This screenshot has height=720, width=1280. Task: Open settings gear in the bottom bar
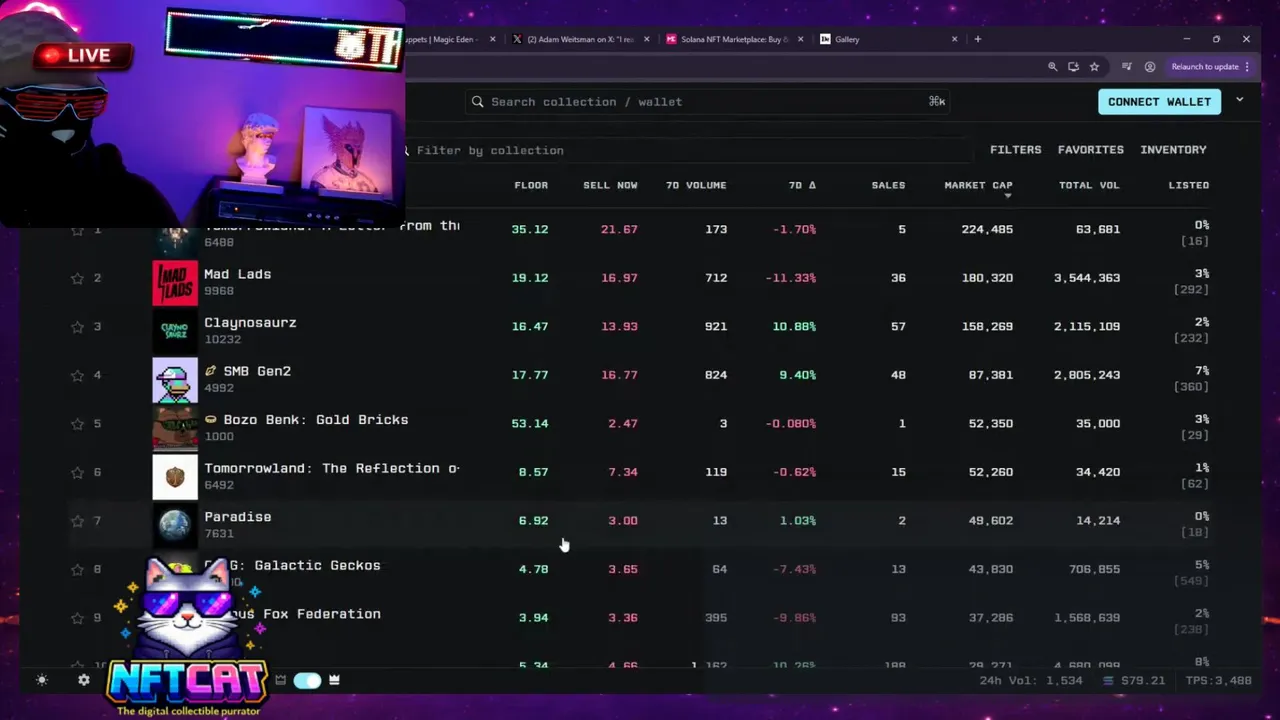[x=84, y=680]
